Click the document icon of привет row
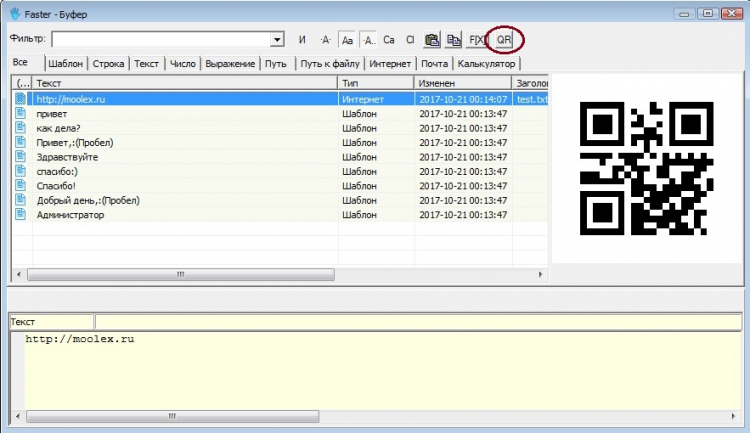The width and height of the screenshot is (750, 433). (x=20, y=113)
